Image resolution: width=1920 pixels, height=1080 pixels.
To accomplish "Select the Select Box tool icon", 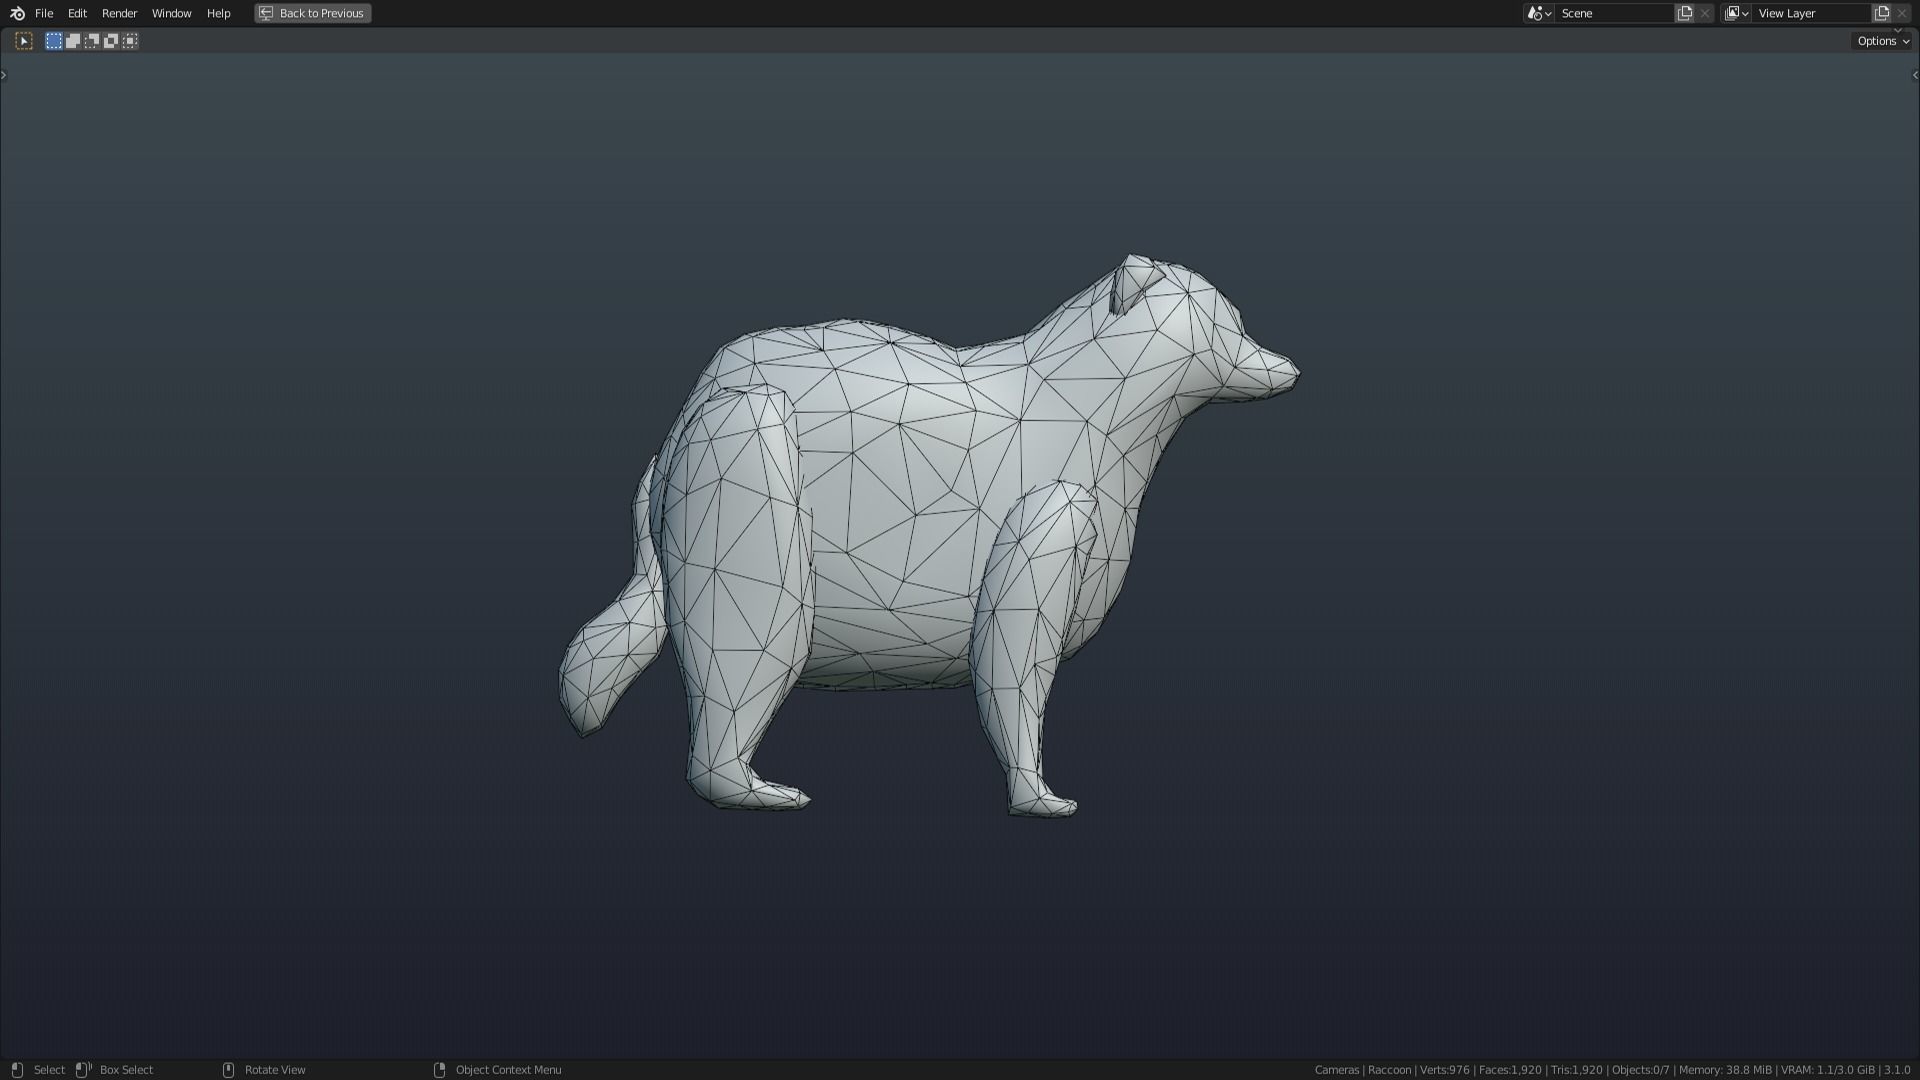I will point(24,41).
